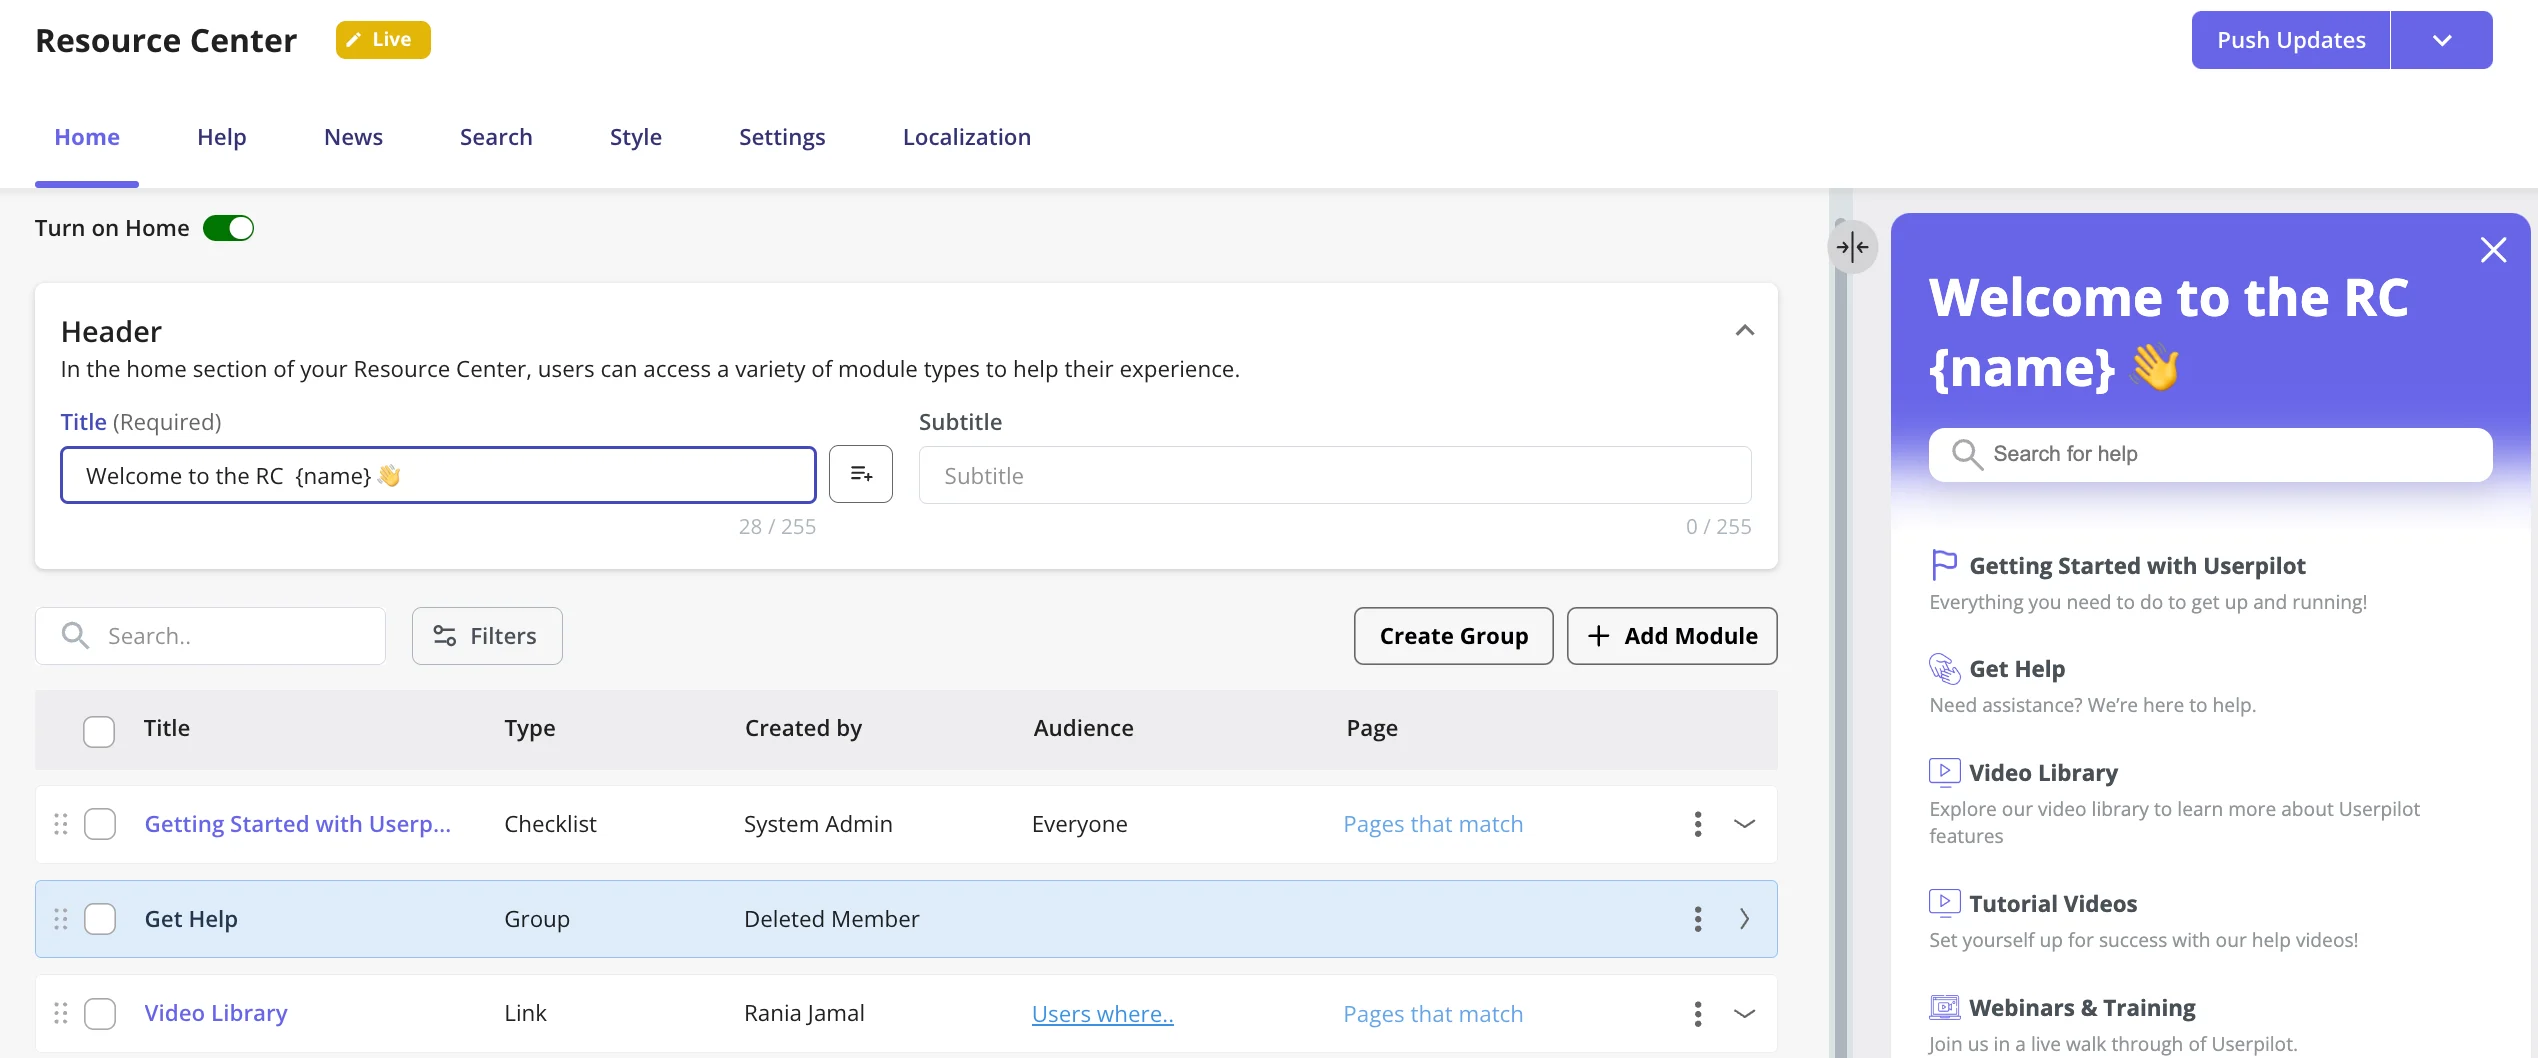The width and height of the screenshot is (2538, 1058).
Task: Expand the Getting Started with Userpilot row
Action: [x=1745, y=824]
